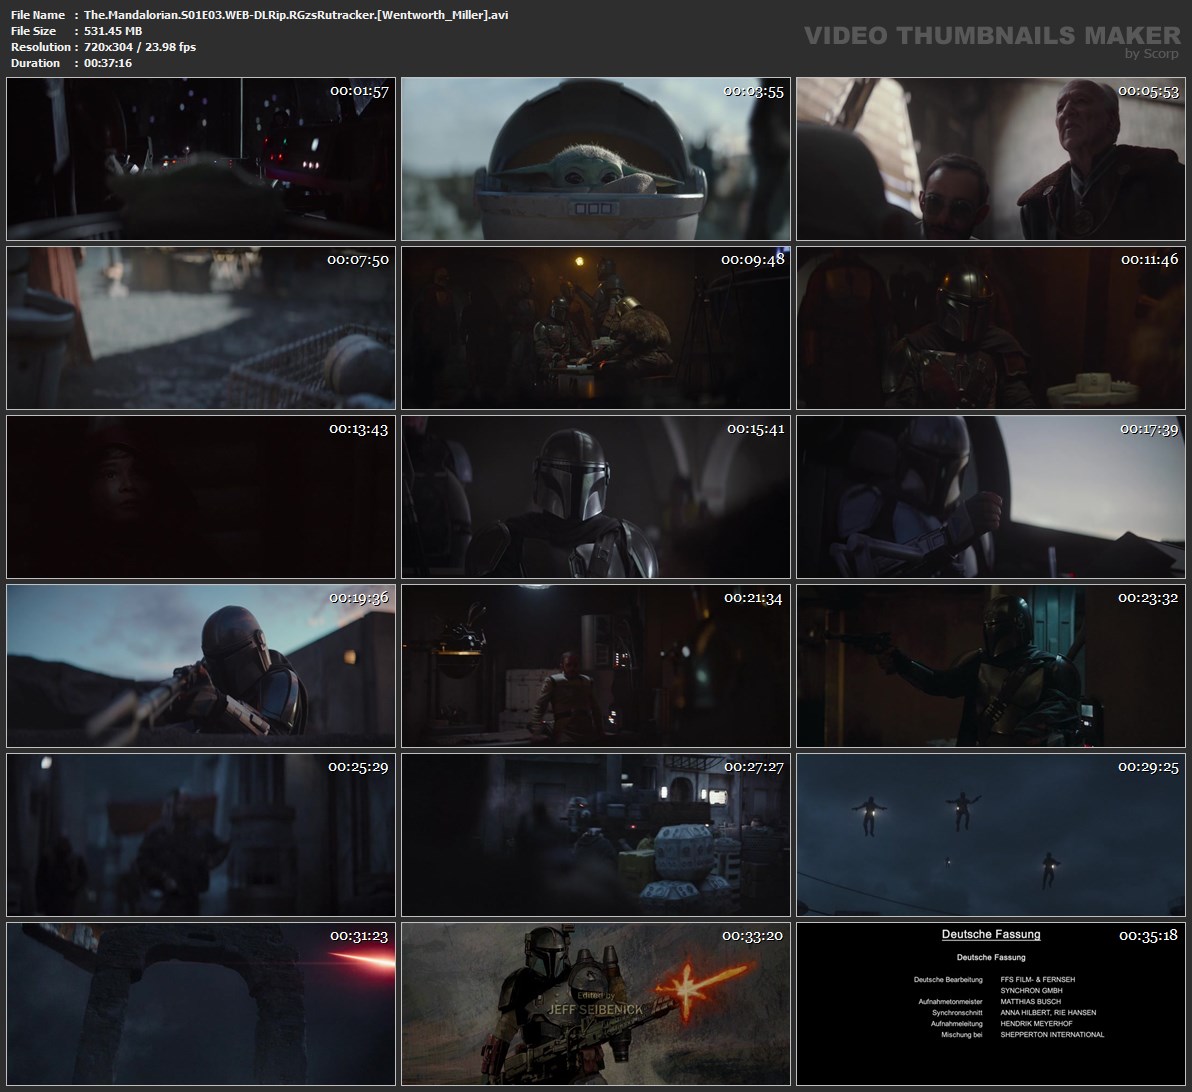Choose the 00:29:25 flying figures thumbnail

991,835
